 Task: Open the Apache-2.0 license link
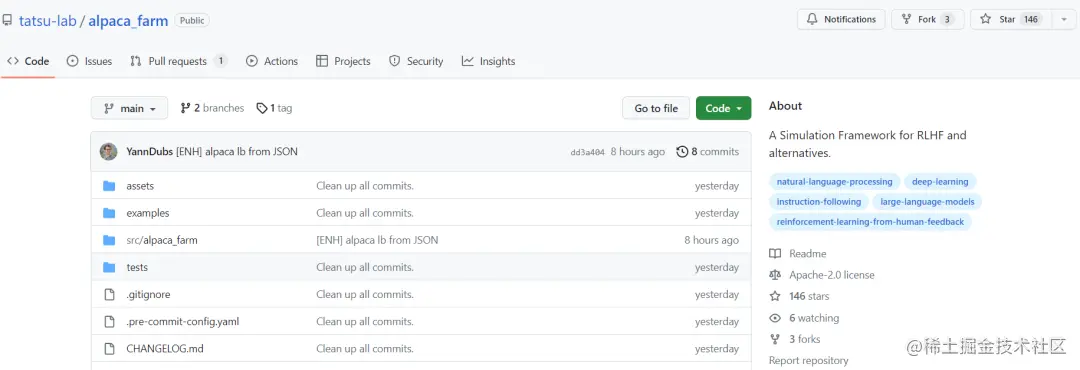(831, 275)
